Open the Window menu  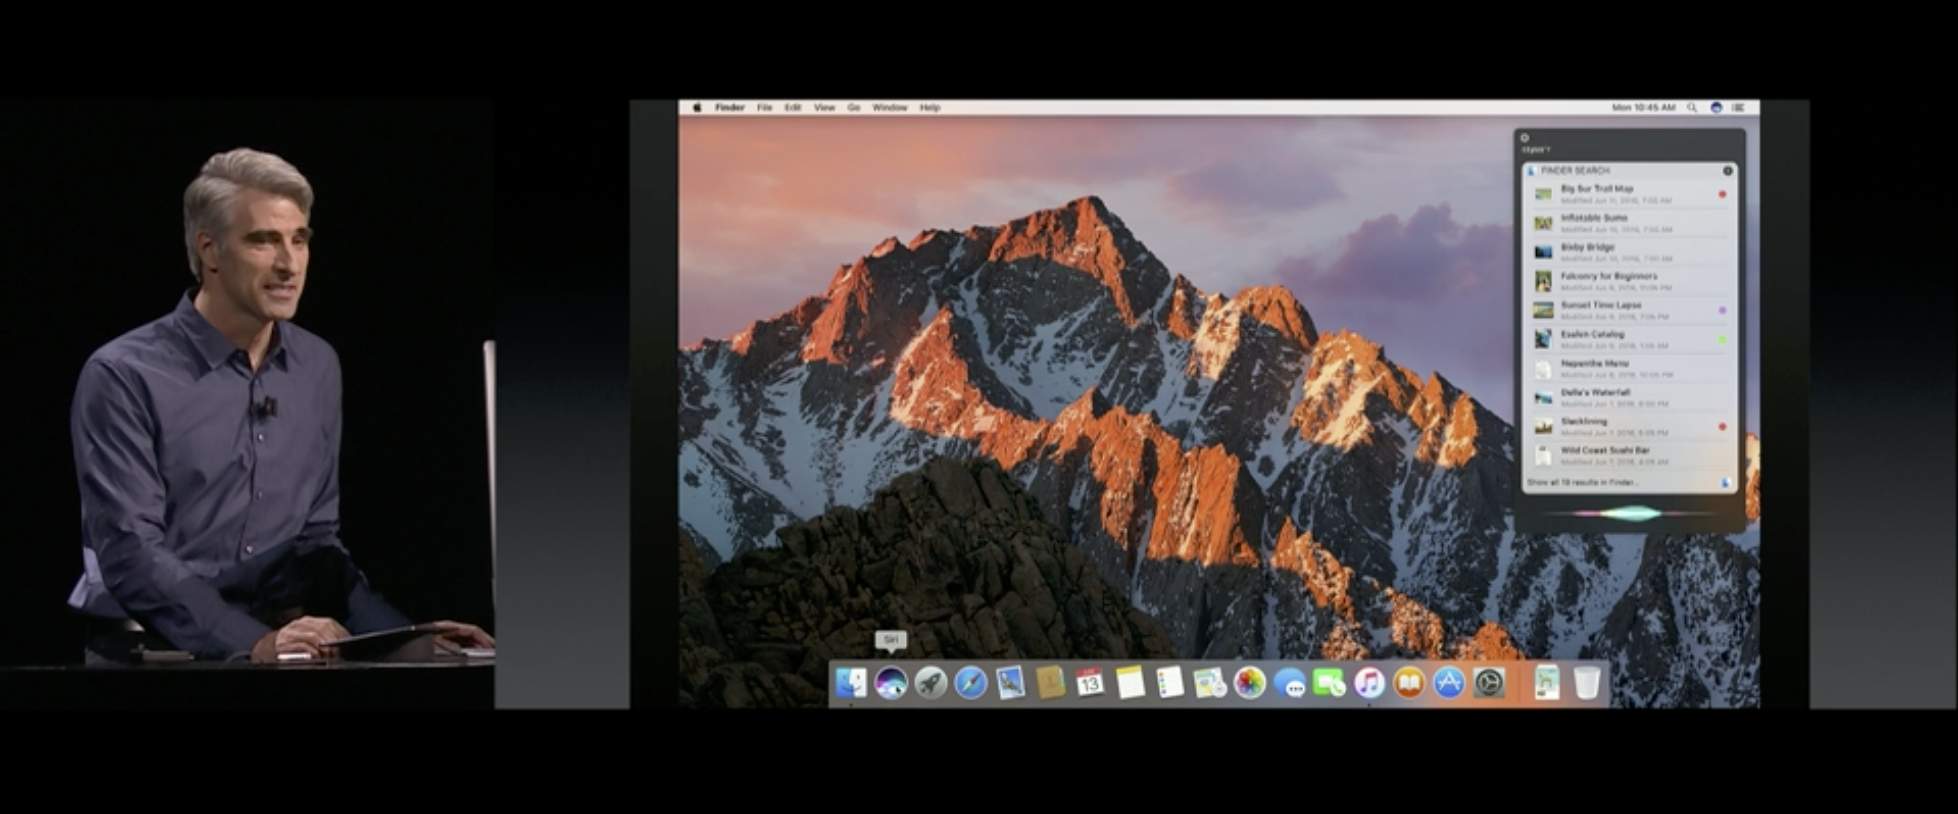(890, 108)
